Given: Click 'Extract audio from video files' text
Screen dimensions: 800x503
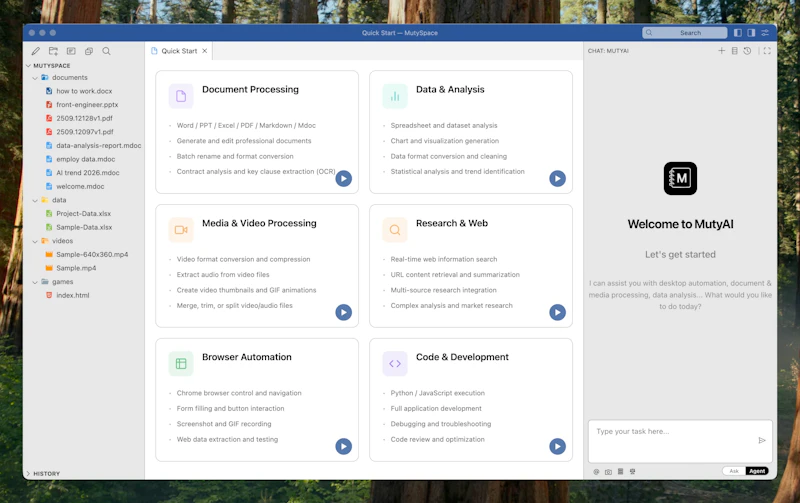Looking at the screenshot, I should [x=223, y=274].
